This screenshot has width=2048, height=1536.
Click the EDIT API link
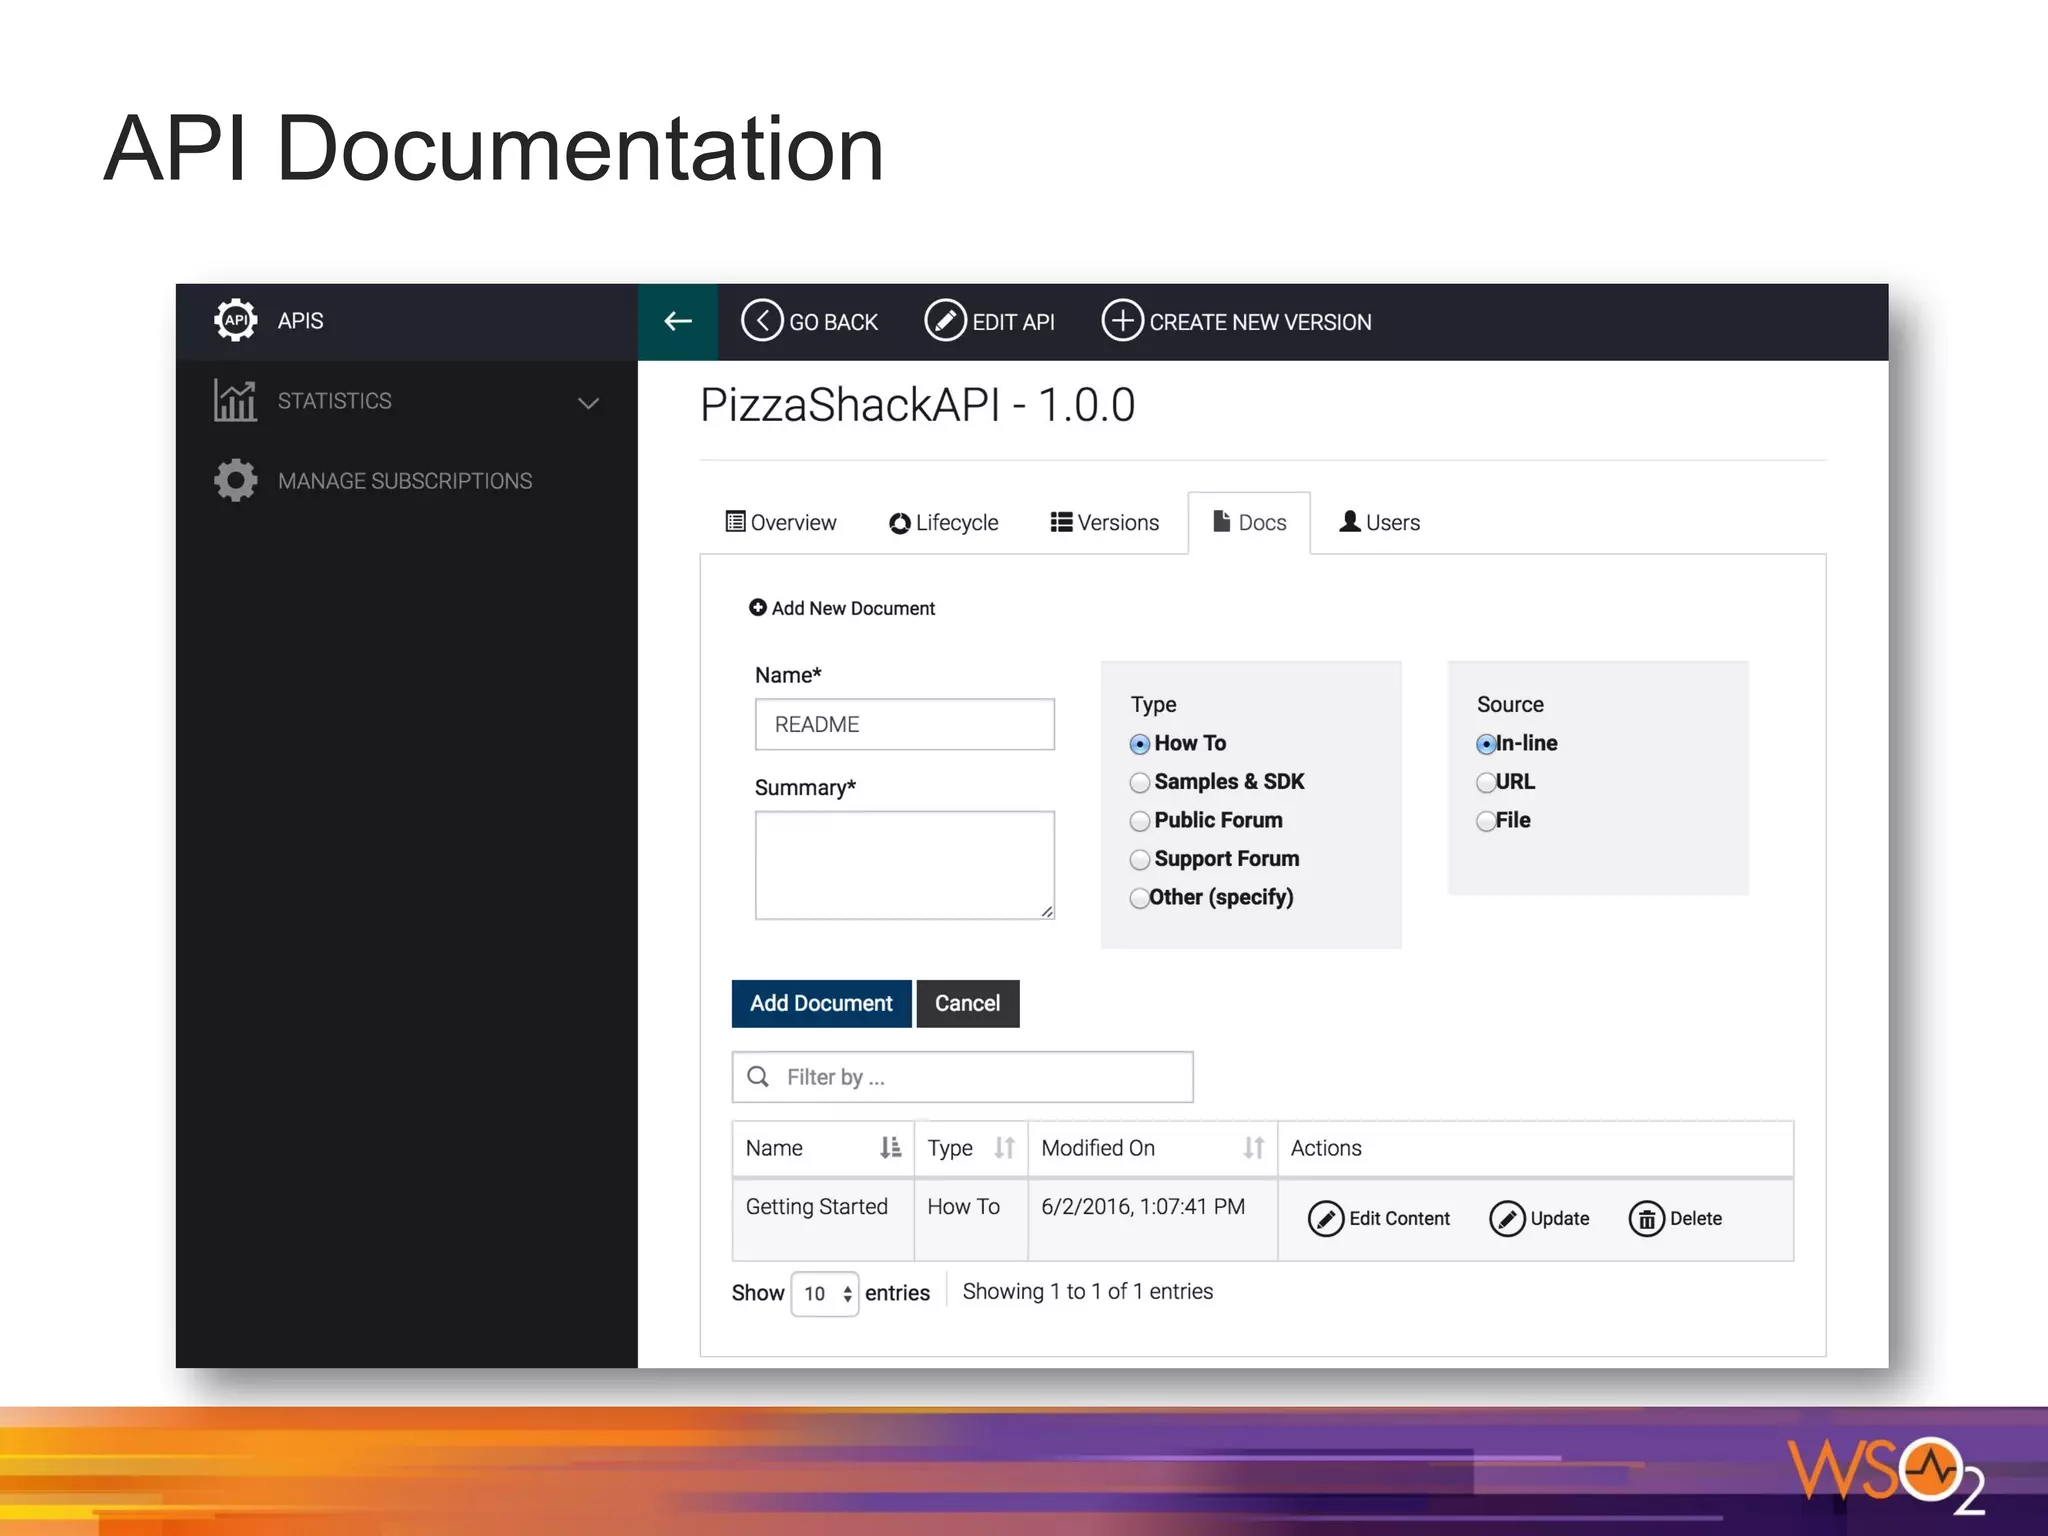point(989,321)
